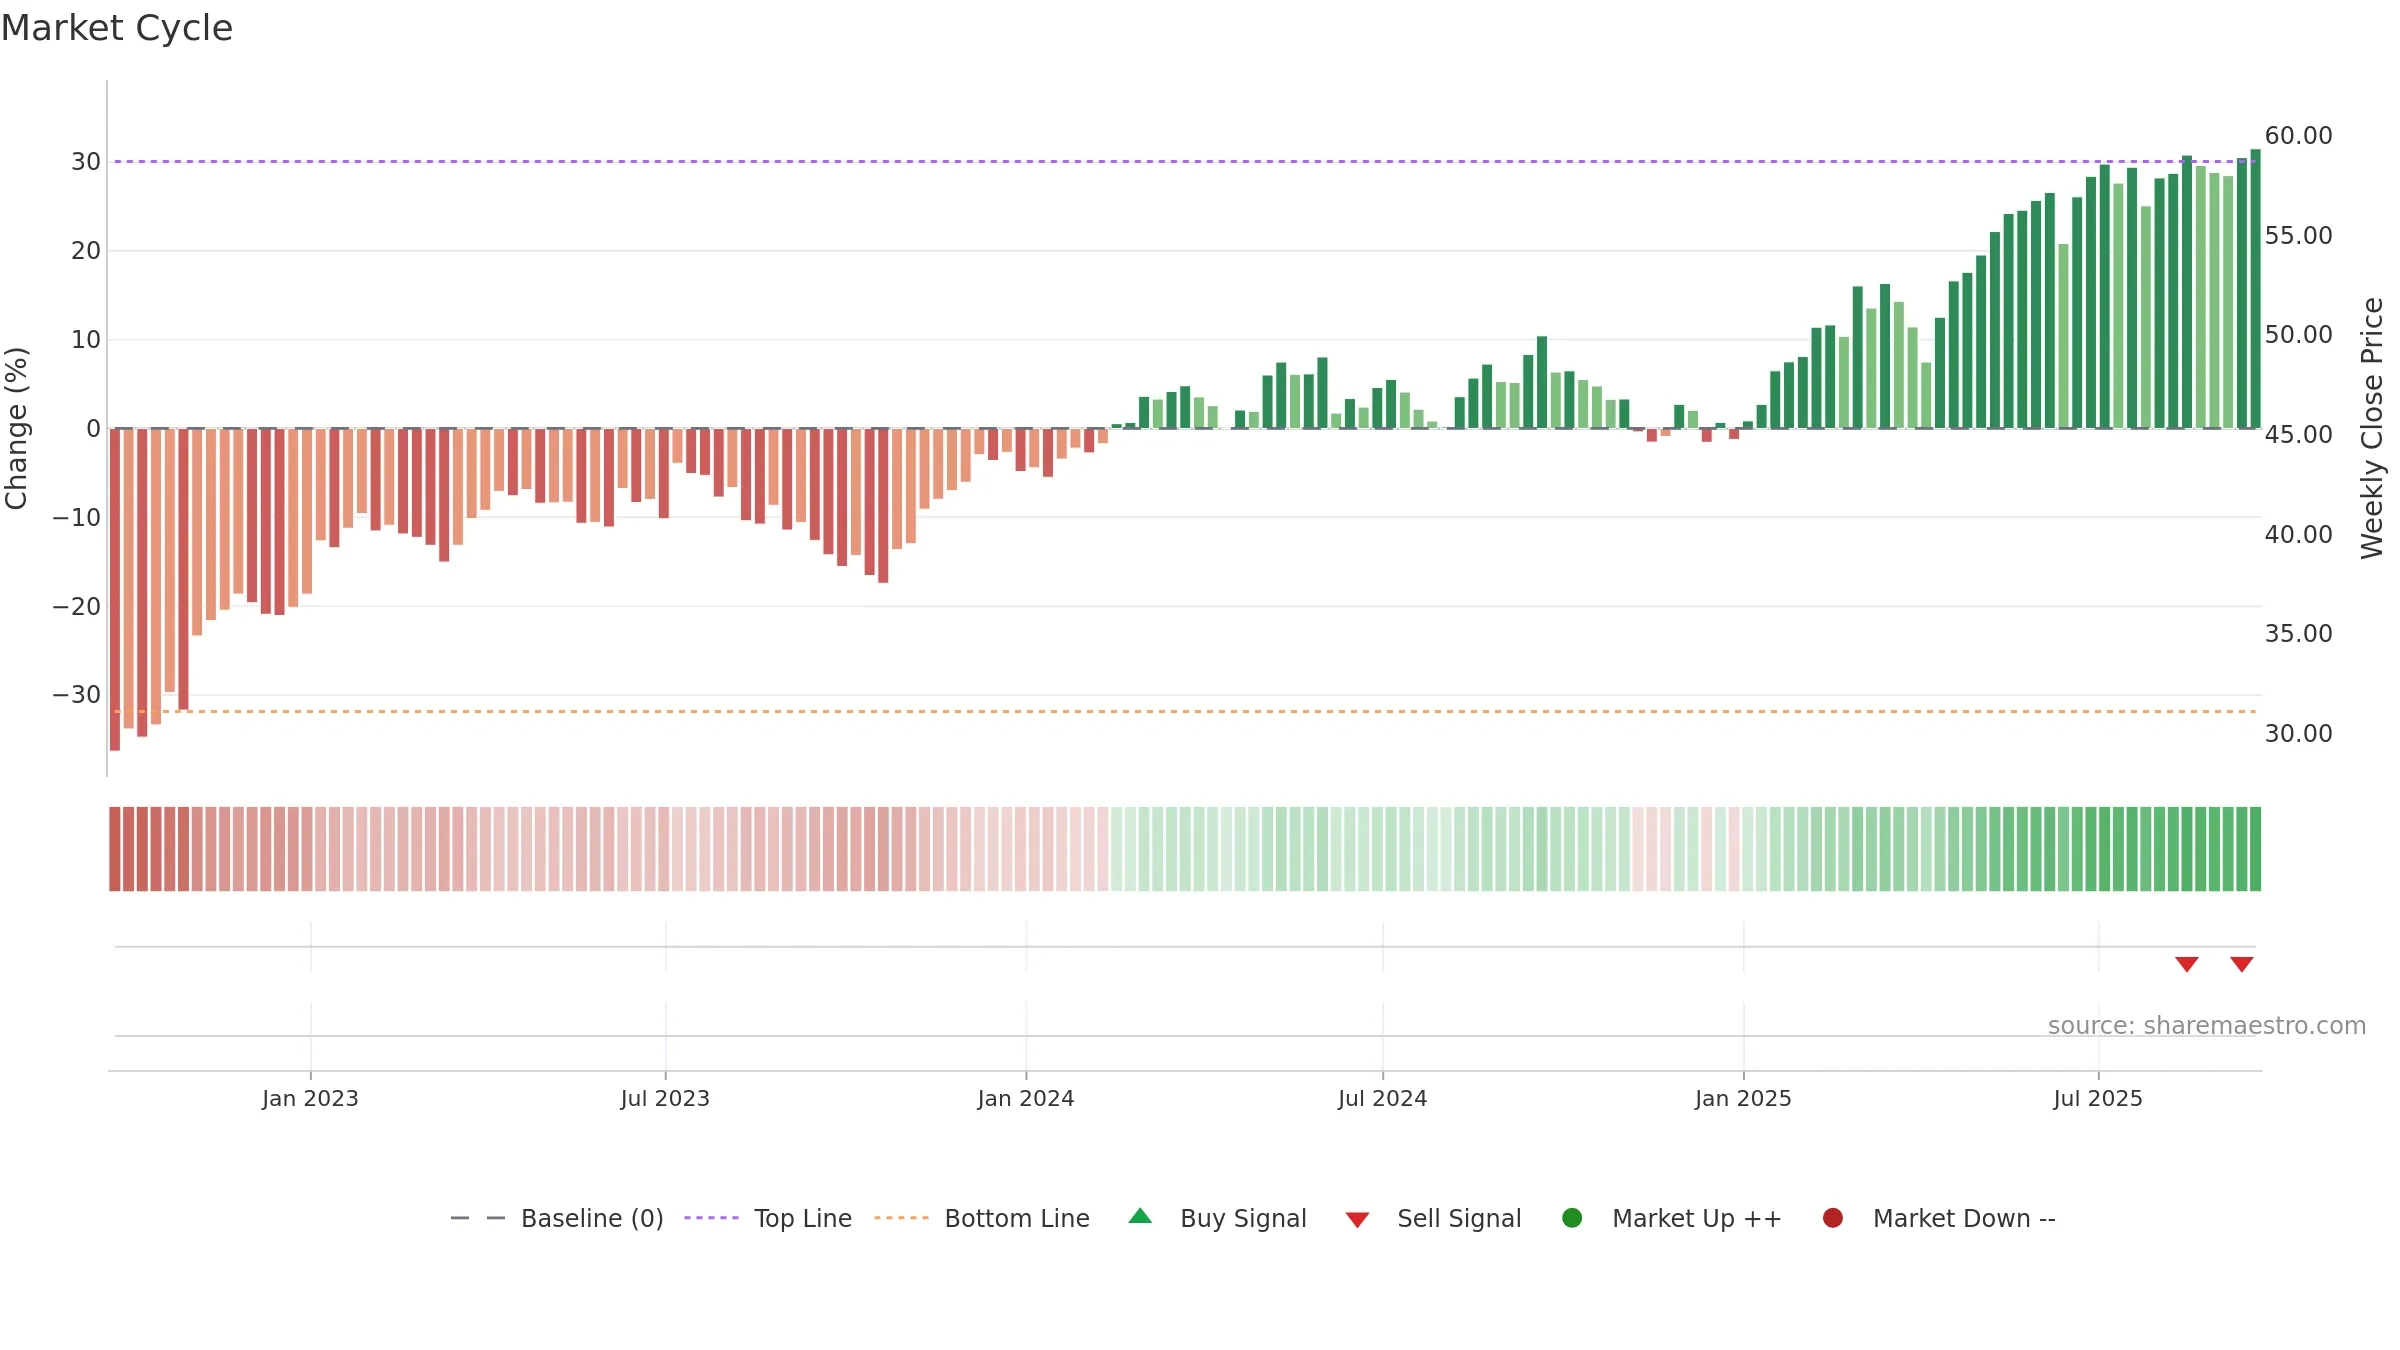
Task: Click the last sell signal marker at chart end
Action: pyautogui.click(x=2242, y=964)
